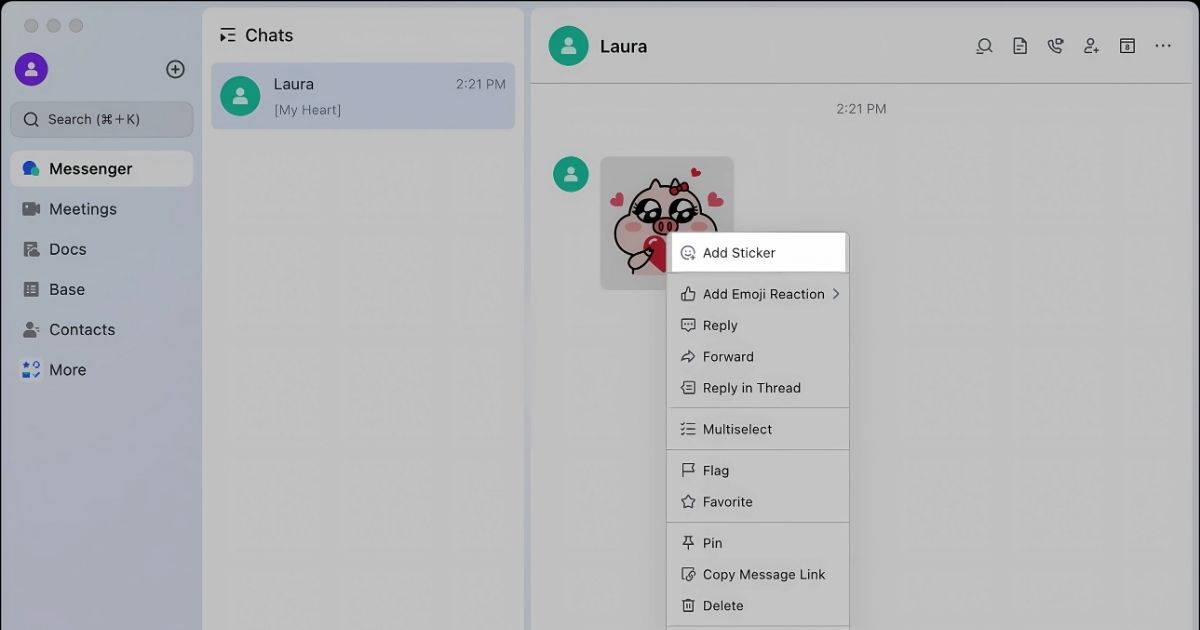Open more options ellipsis in header
The image size is (1200, 630).
click(x=1163, y=46)
